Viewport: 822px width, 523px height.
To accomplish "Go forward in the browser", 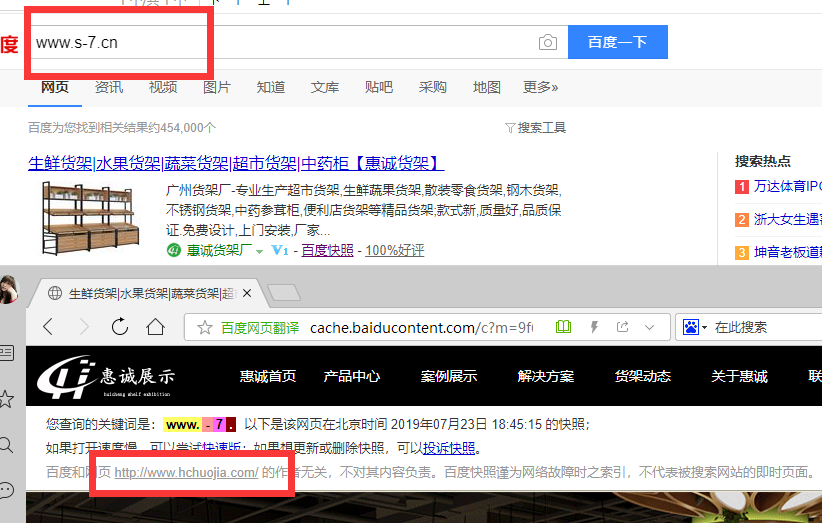I will pyautogui.click(x=84, y=327).
